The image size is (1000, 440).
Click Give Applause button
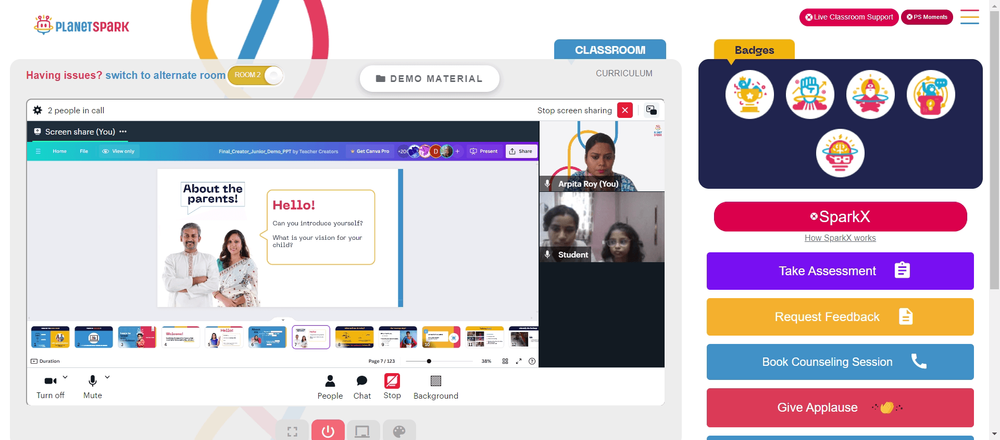tap(840, 407)
